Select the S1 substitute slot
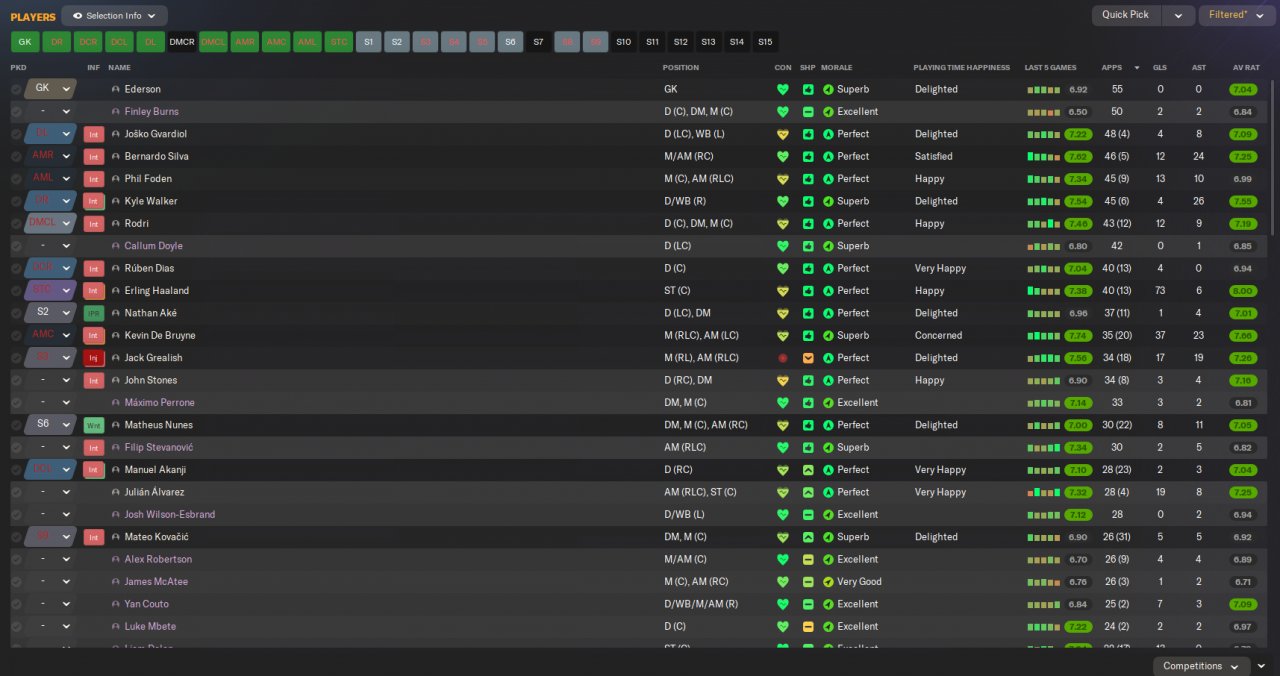Screen dimensions: 1280x676 pyautogui.click(x=368, y=42)
